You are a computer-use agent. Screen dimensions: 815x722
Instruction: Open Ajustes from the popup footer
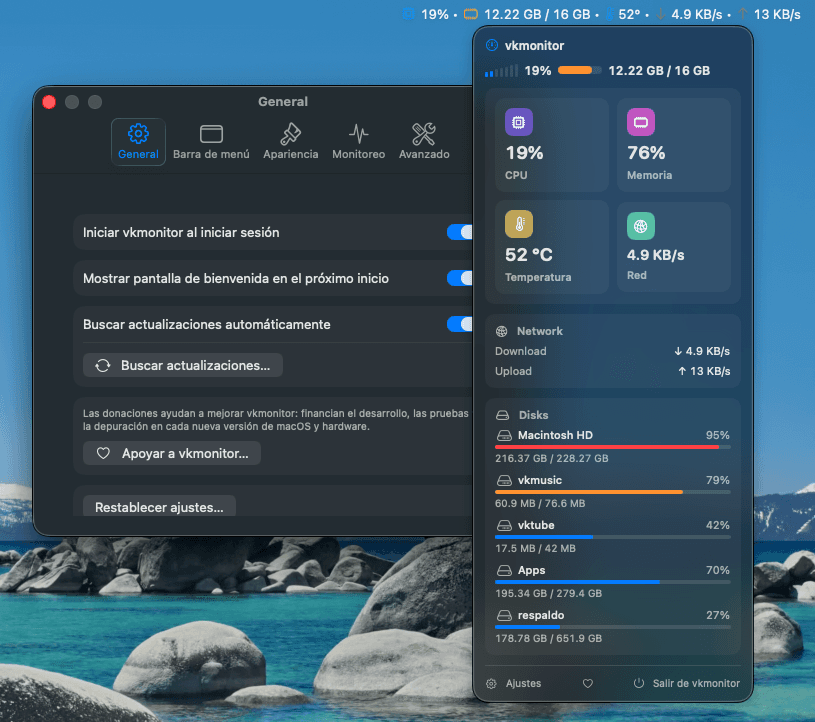514,684
